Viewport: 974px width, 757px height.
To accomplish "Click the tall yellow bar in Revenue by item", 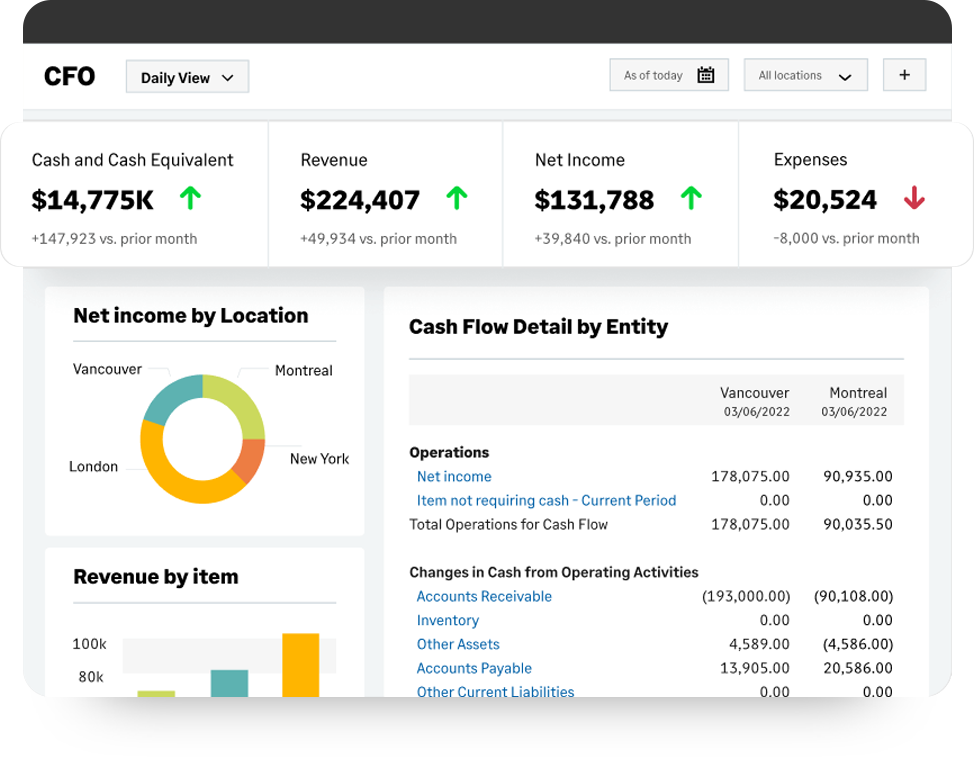I will tap(301, 664).
